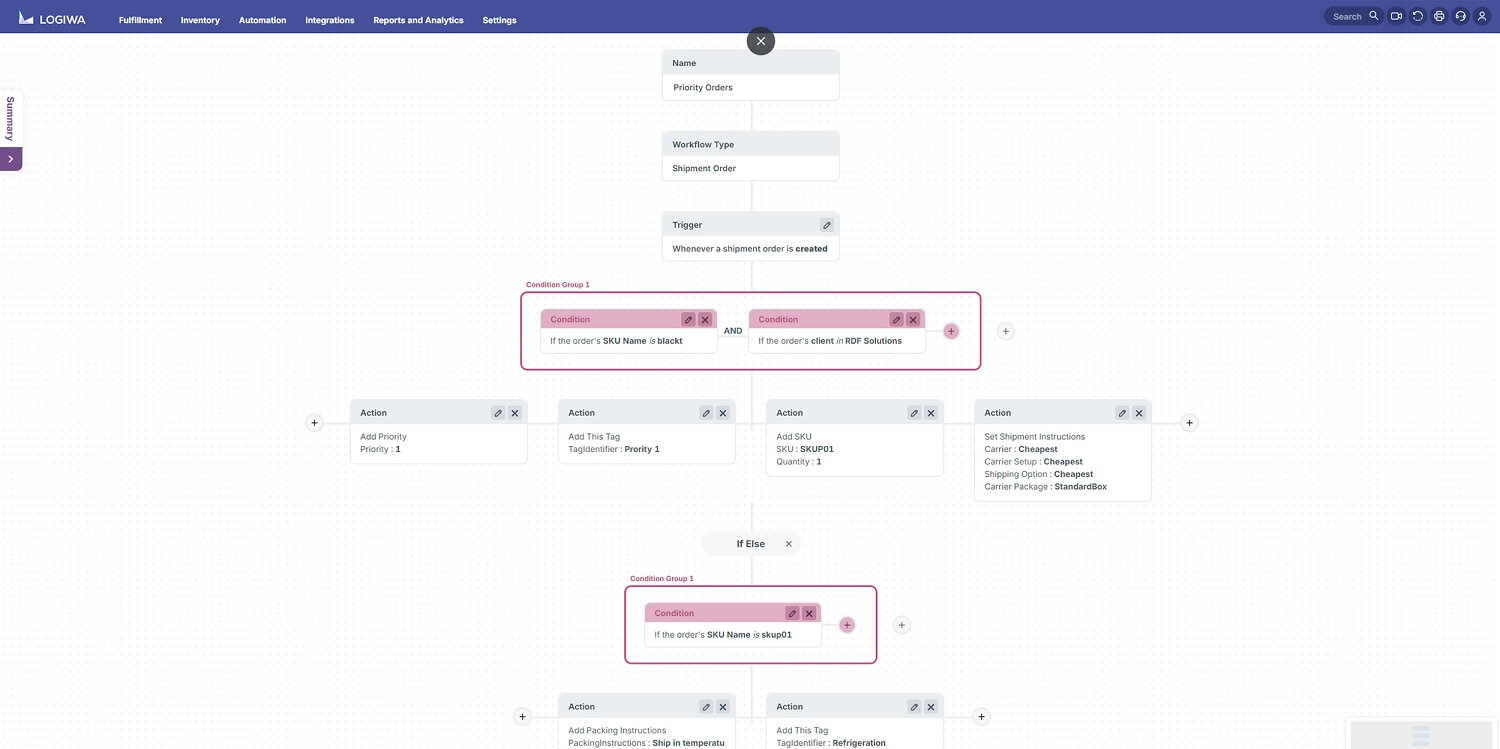The width and height of the screenshot is (1500, 749).
Task: Open the Automation menu
Action: pos(262,20)
